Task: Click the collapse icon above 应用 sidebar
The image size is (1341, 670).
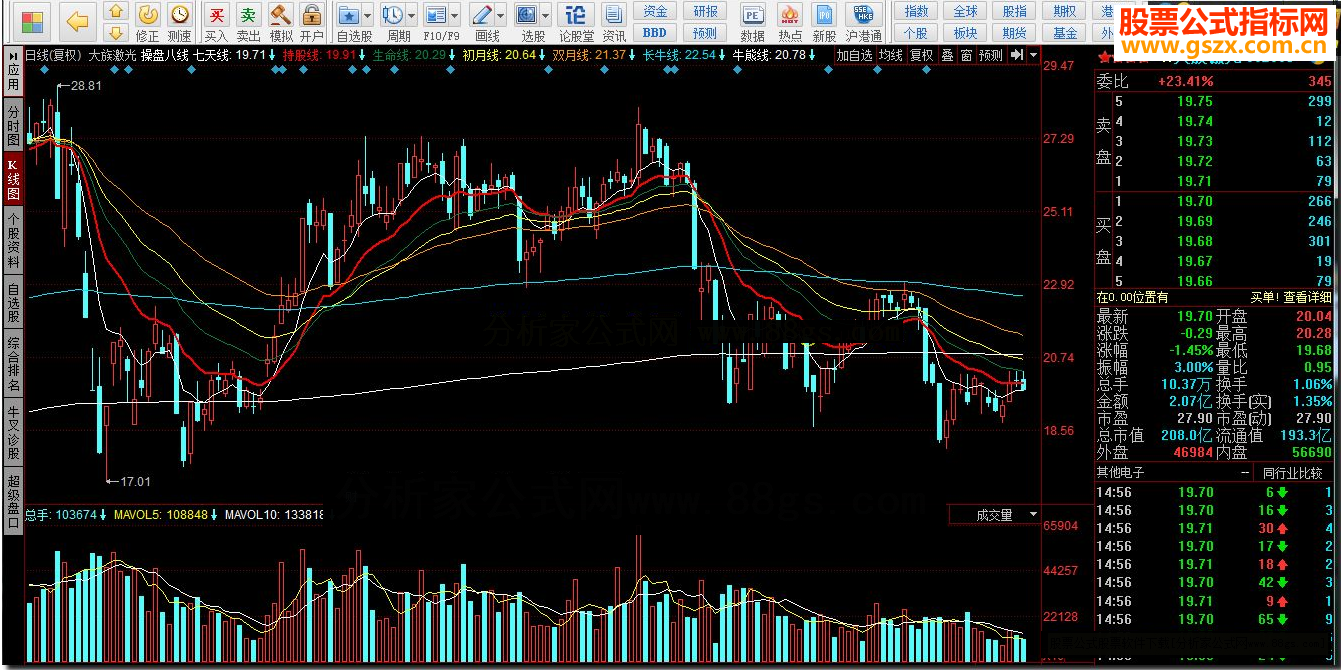Action: click(x=13, y=55)
